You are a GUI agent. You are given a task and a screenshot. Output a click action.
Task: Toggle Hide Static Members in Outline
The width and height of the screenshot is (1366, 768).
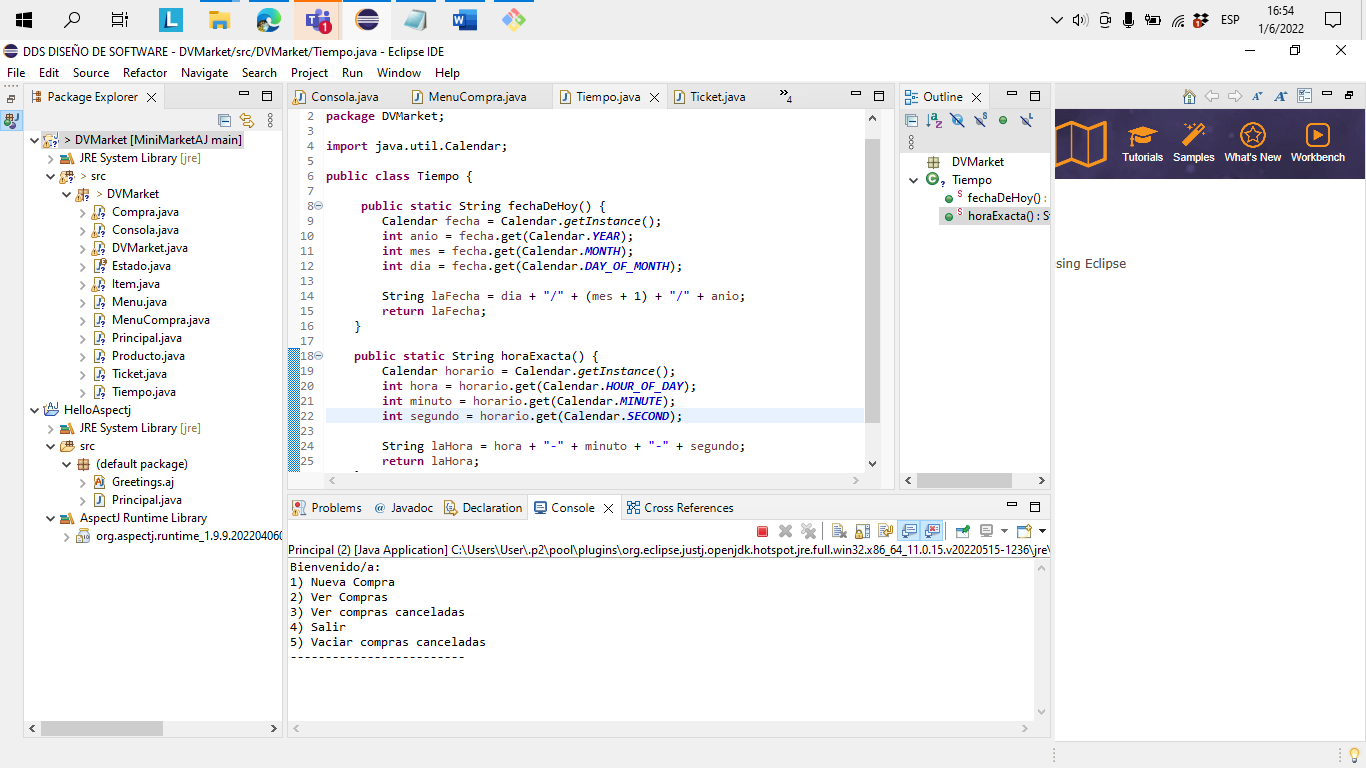point(980,120)
